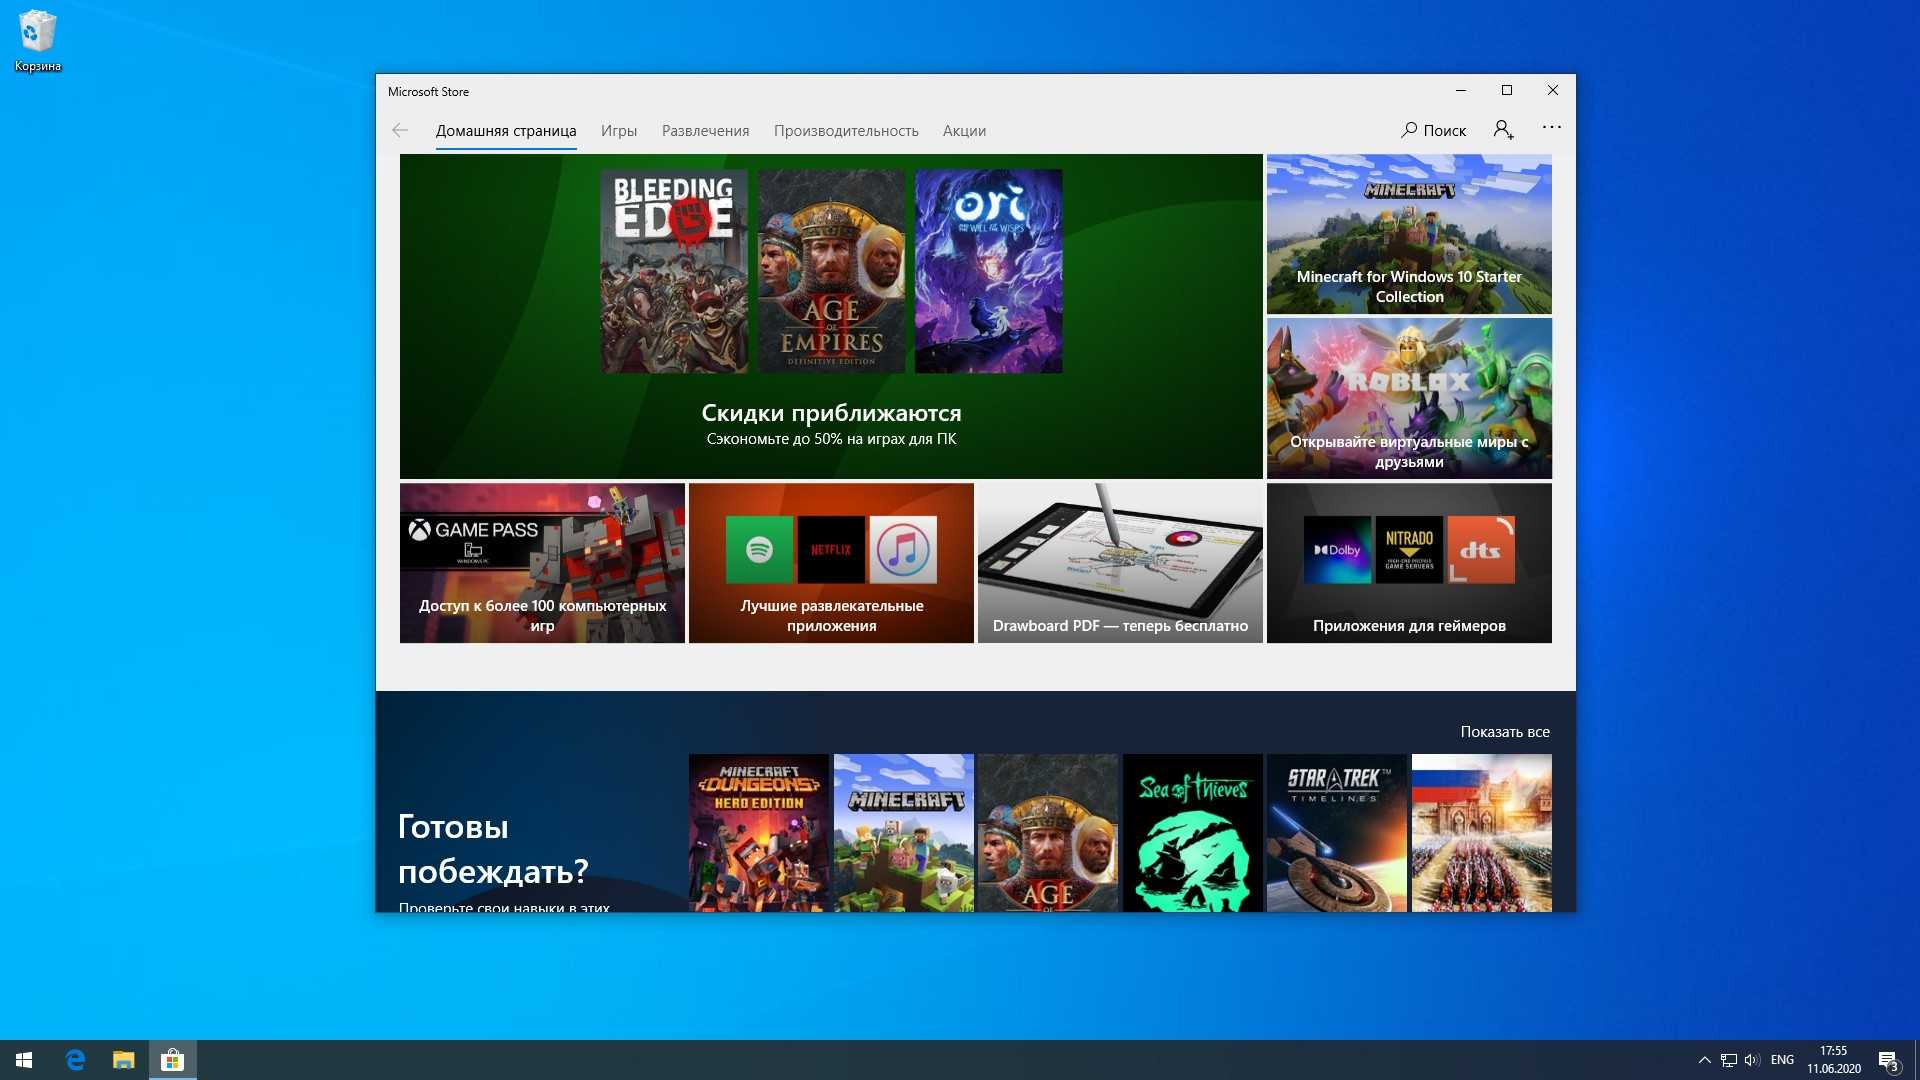Open the three-dots more menu

point(1551,128)
